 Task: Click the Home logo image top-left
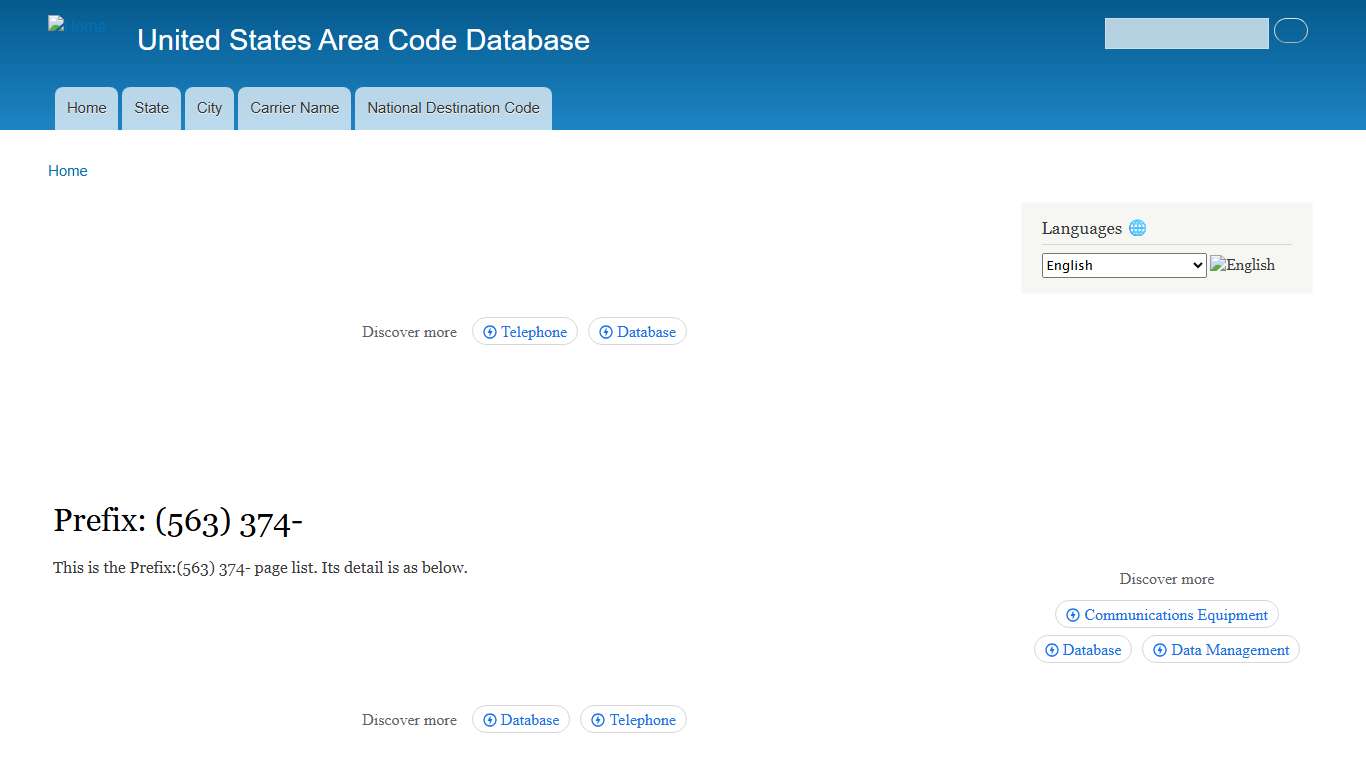[x=76, y=25]
